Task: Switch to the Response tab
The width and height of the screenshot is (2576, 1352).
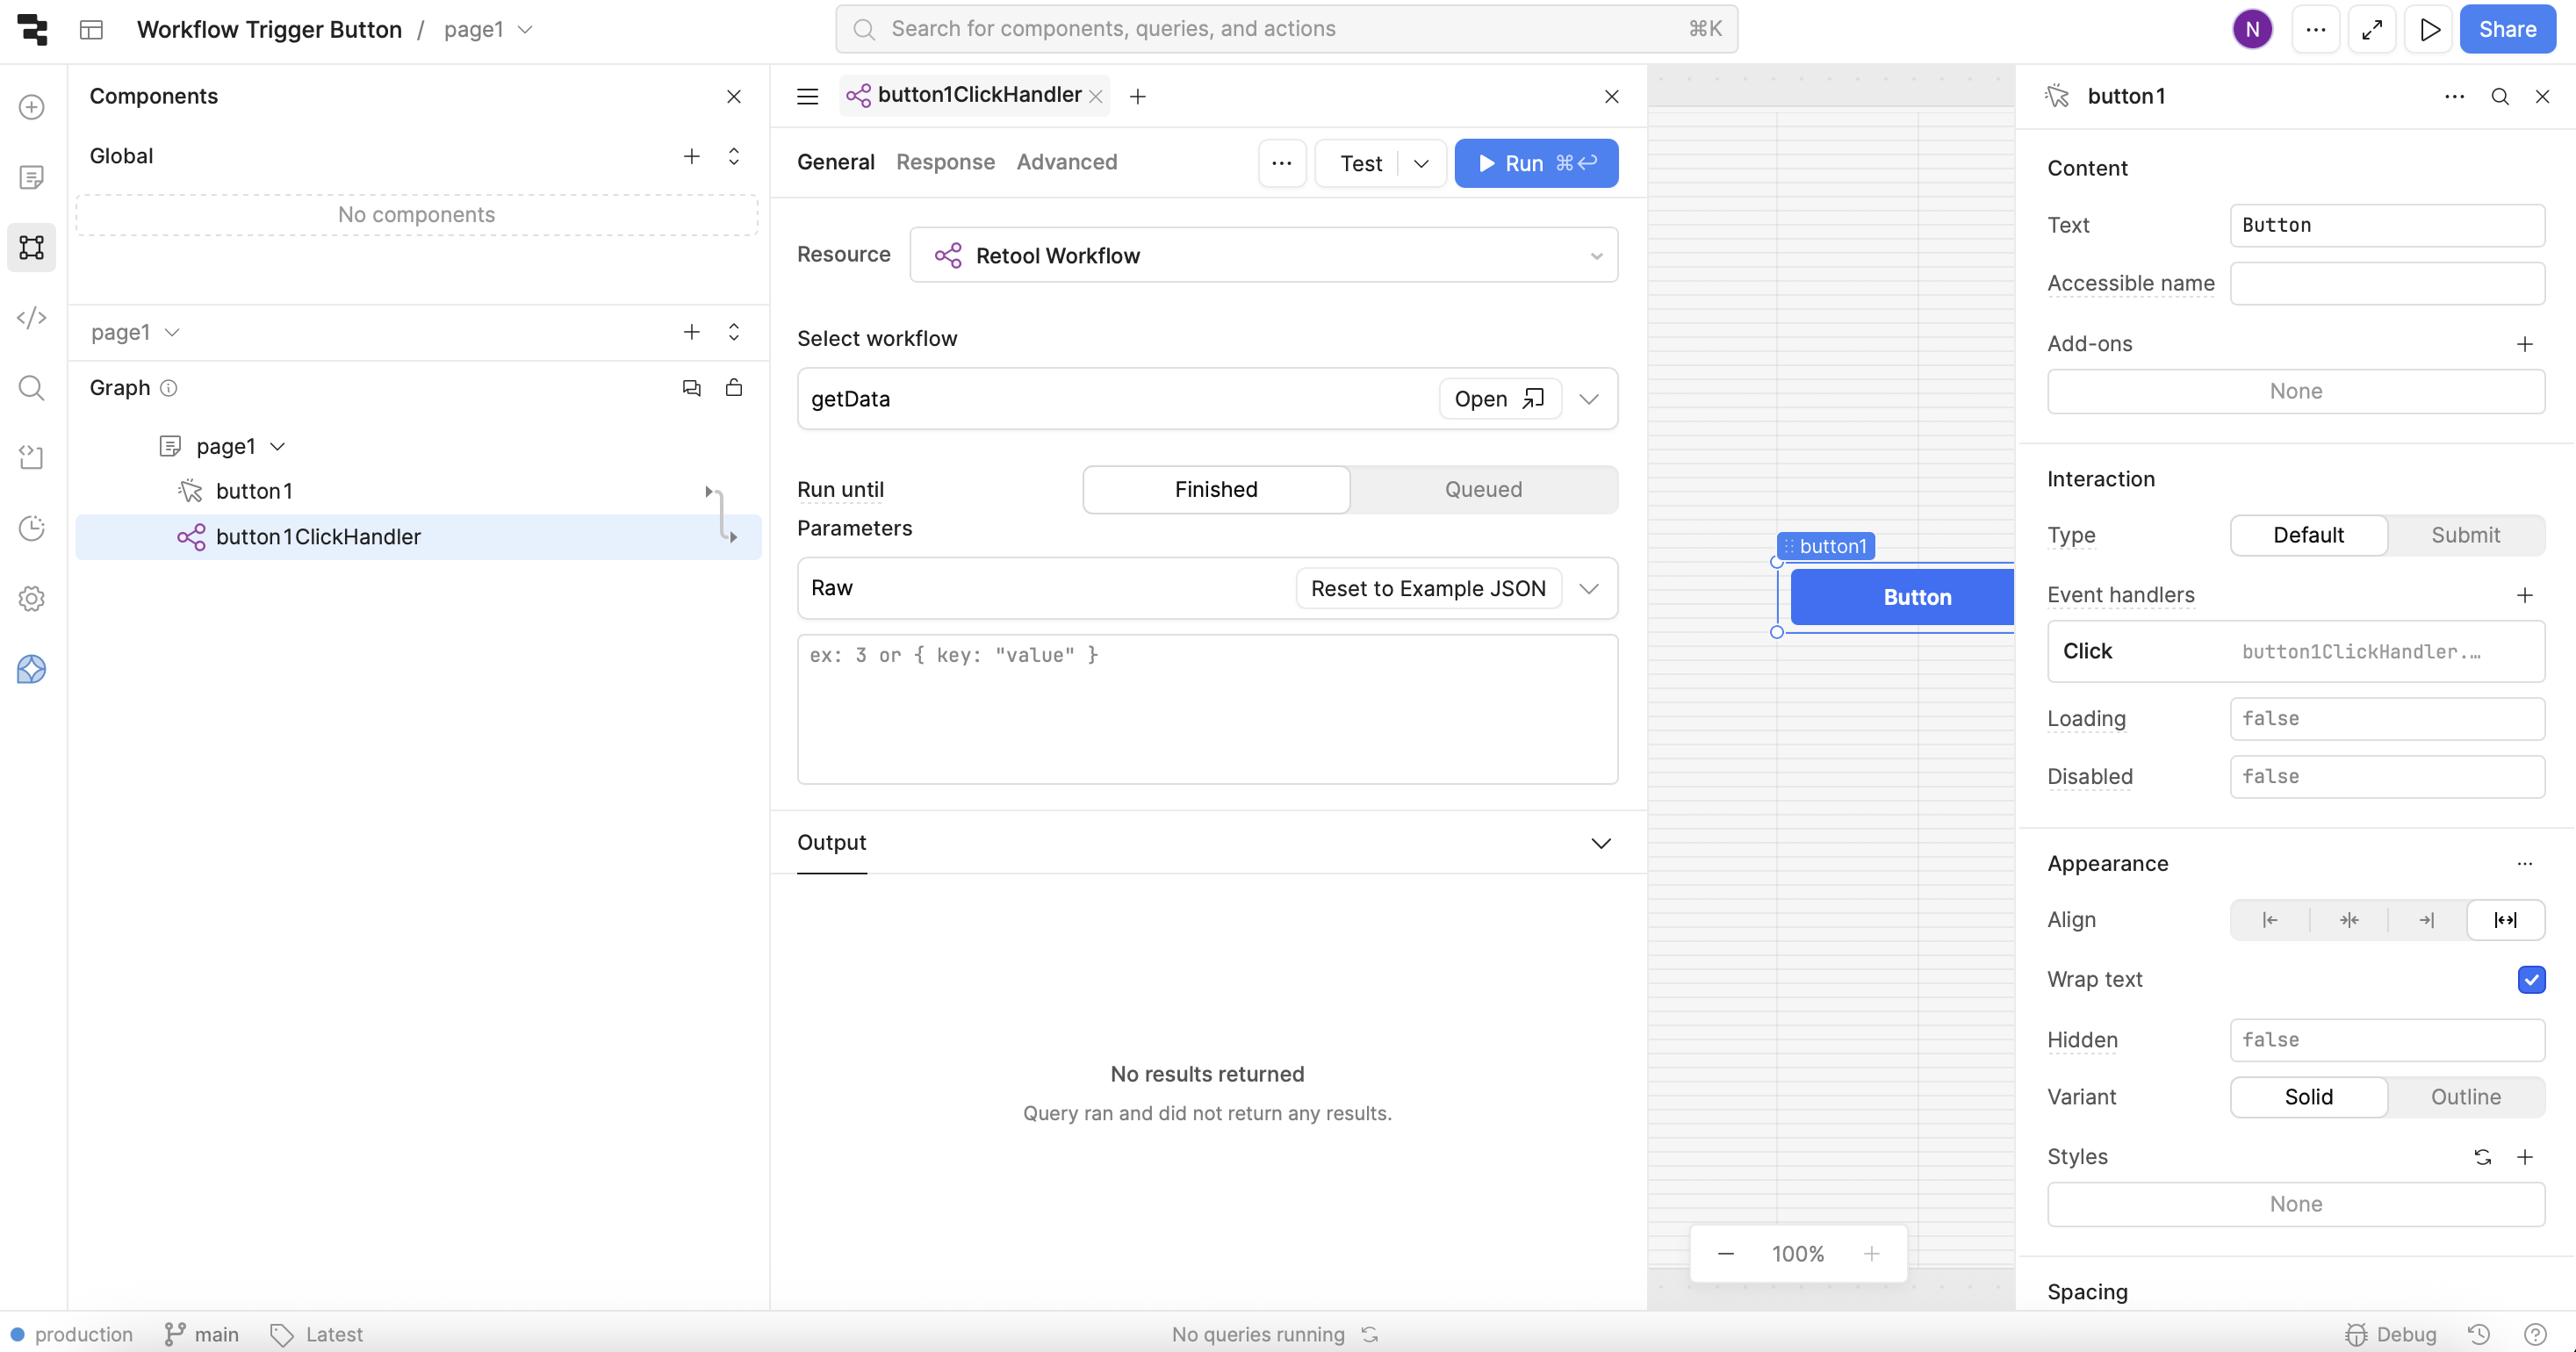Action: point(945,162)
